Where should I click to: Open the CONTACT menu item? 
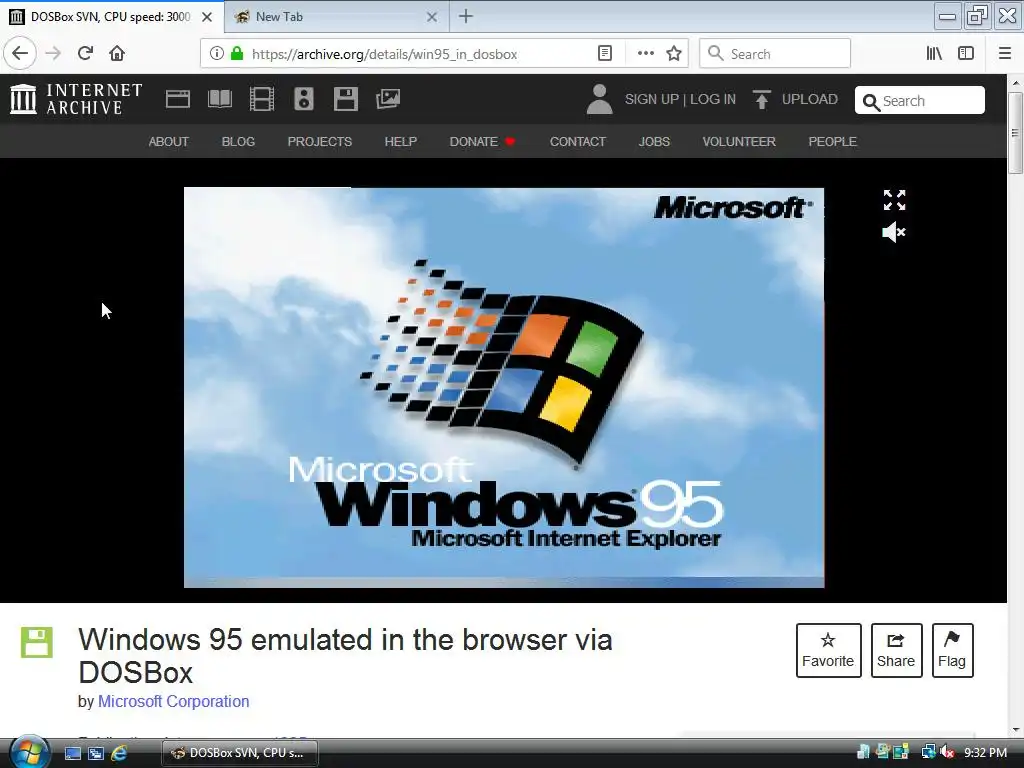point(578,142)
